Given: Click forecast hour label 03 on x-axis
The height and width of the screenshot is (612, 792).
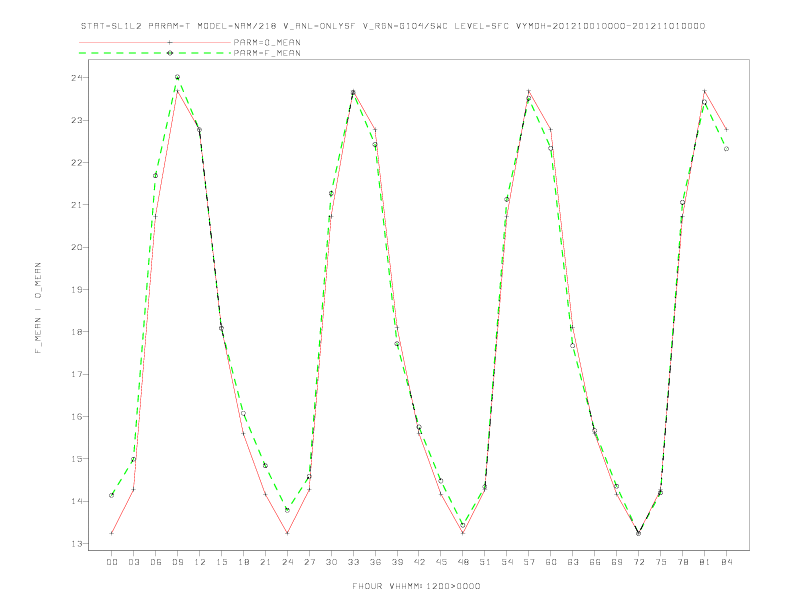Looking at the screenshot, I should (133, 562).
